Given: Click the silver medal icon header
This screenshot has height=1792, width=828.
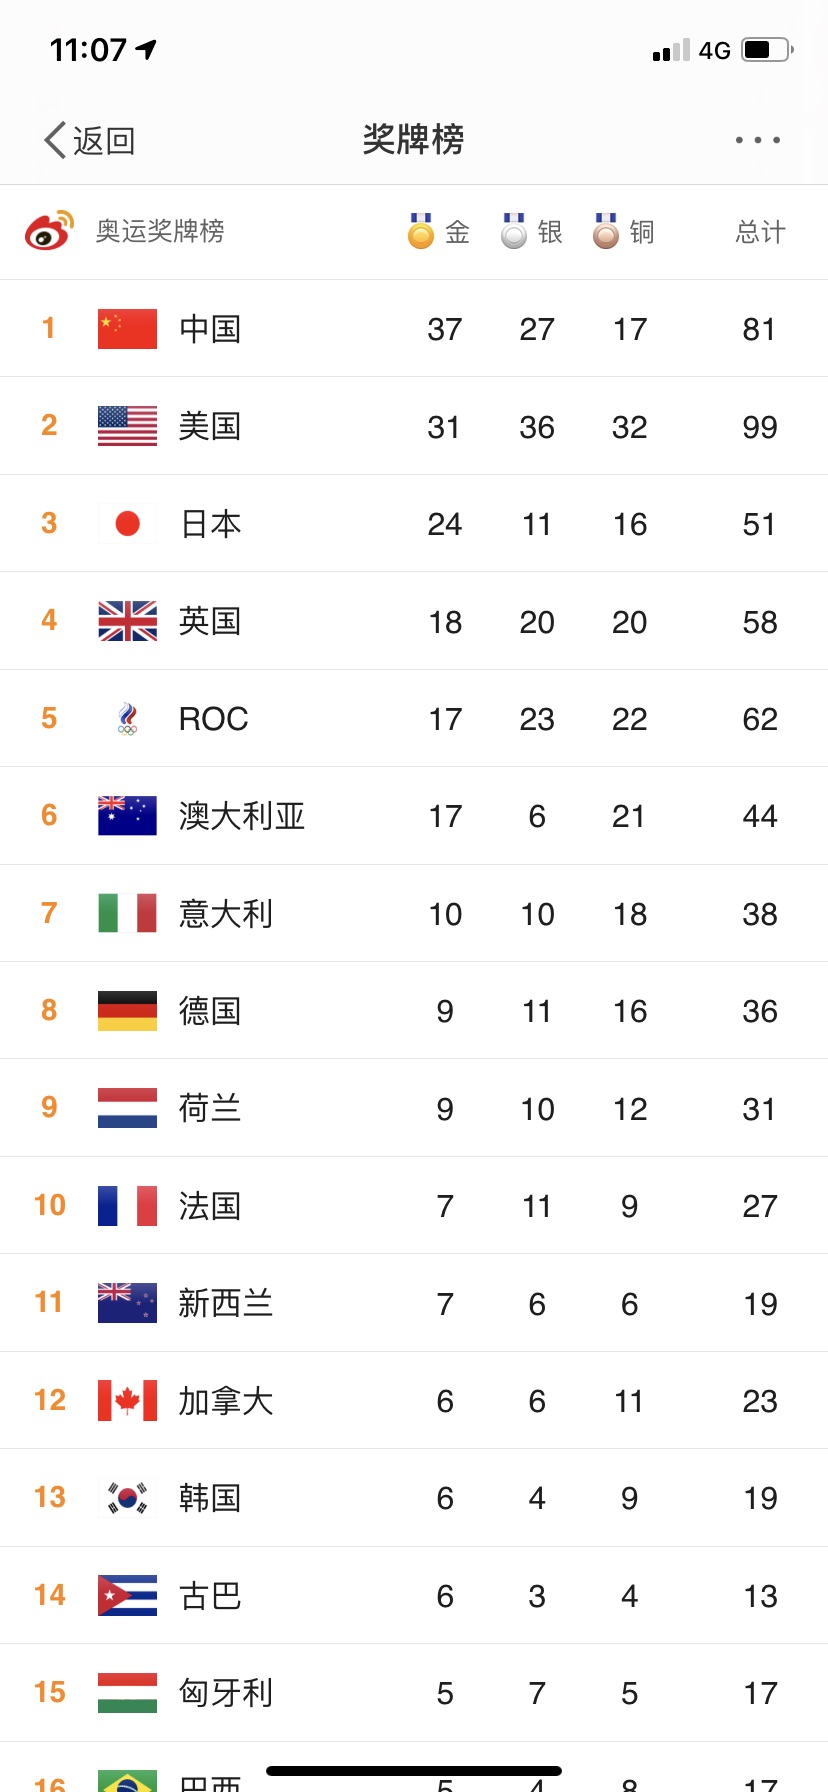Looking at the screenshot, I should [514, 231].
